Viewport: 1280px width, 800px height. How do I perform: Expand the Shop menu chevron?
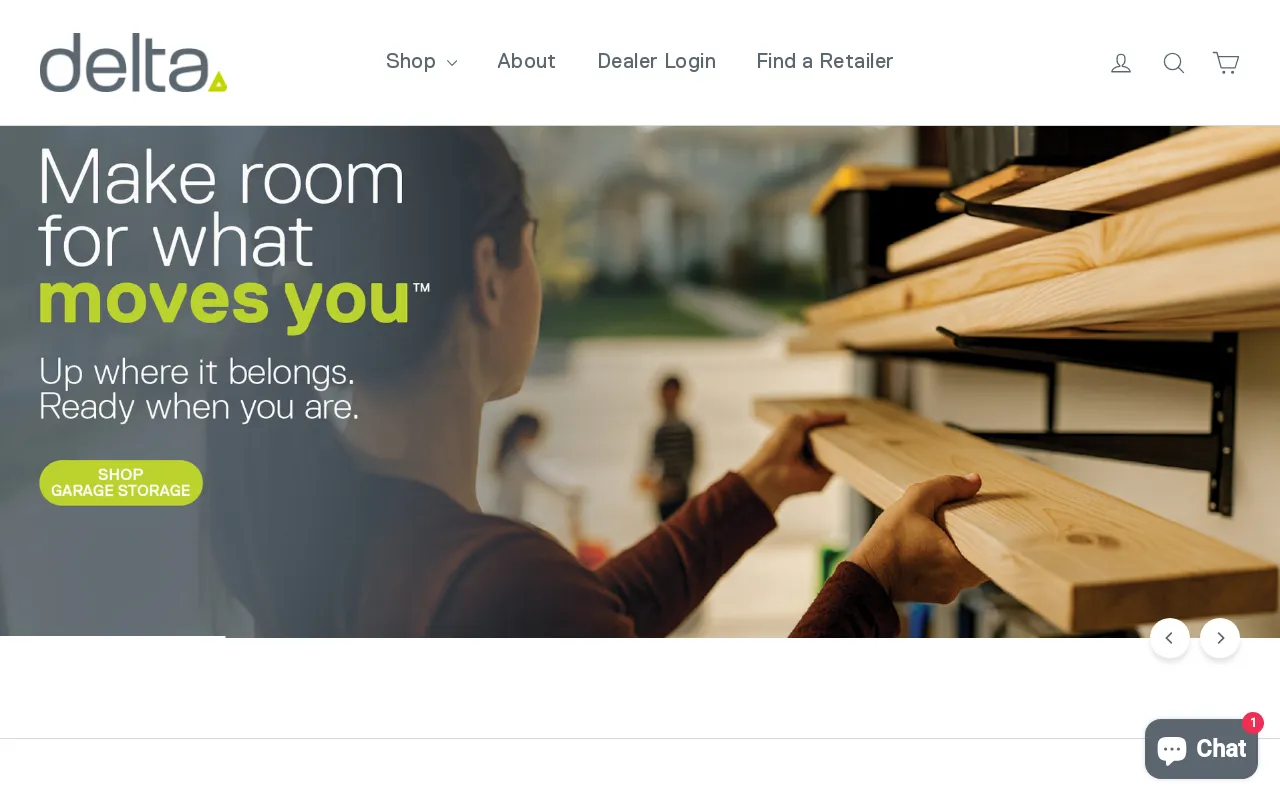tap(452, 63)
